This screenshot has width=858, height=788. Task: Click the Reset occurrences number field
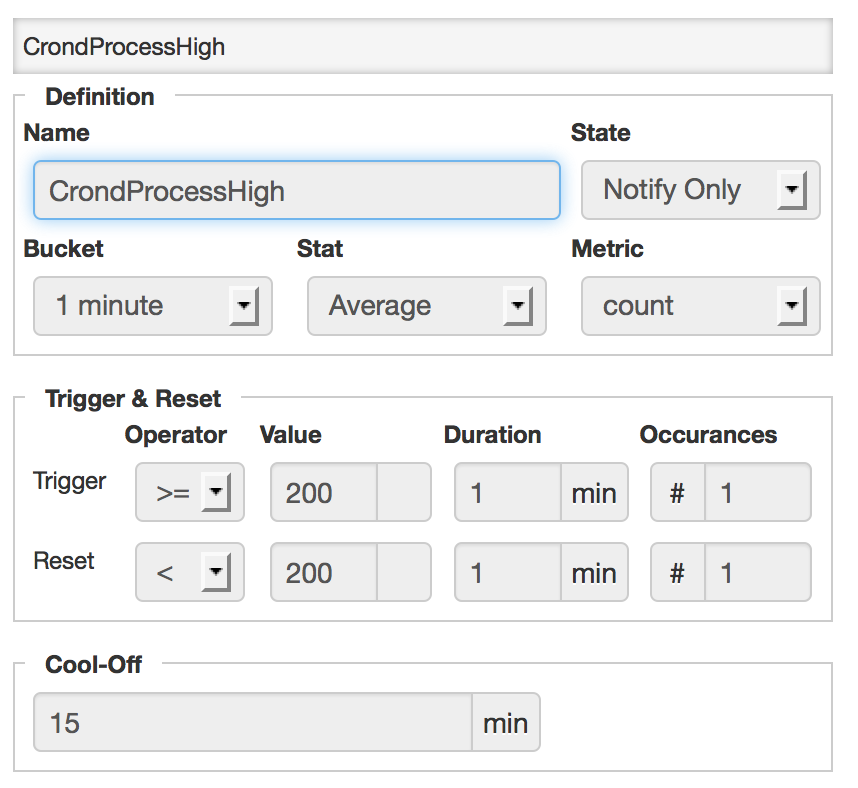pyautogui.click(x=757, y=572)
